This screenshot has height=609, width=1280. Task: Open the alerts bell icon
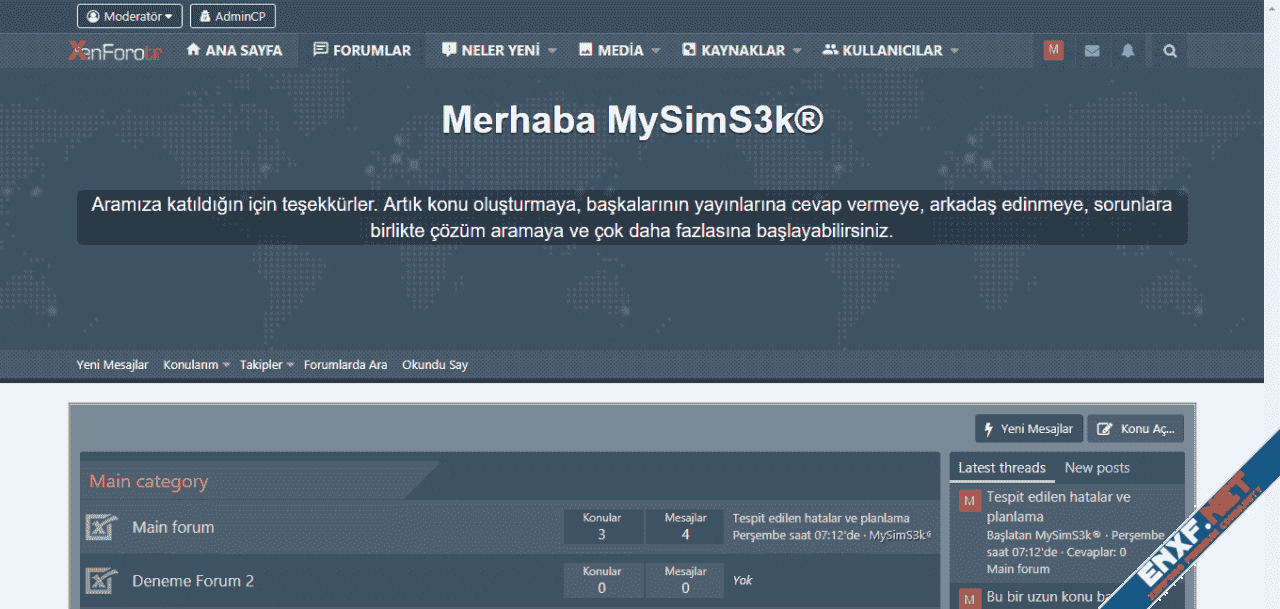click(1128, 51)
